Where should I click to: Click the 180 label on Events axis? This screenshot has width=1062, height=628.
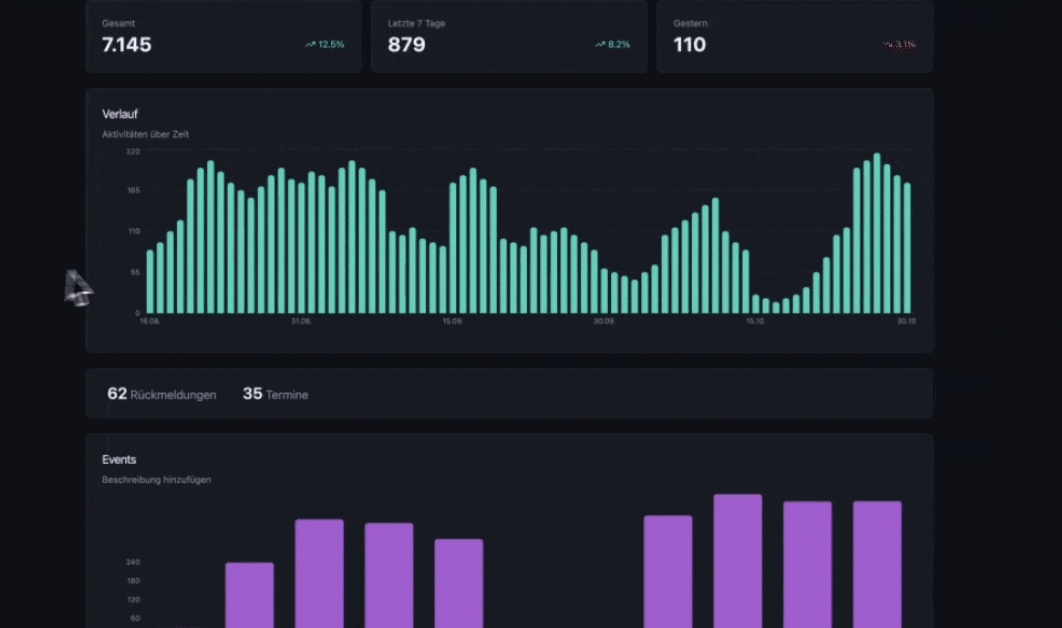(133, 581)
